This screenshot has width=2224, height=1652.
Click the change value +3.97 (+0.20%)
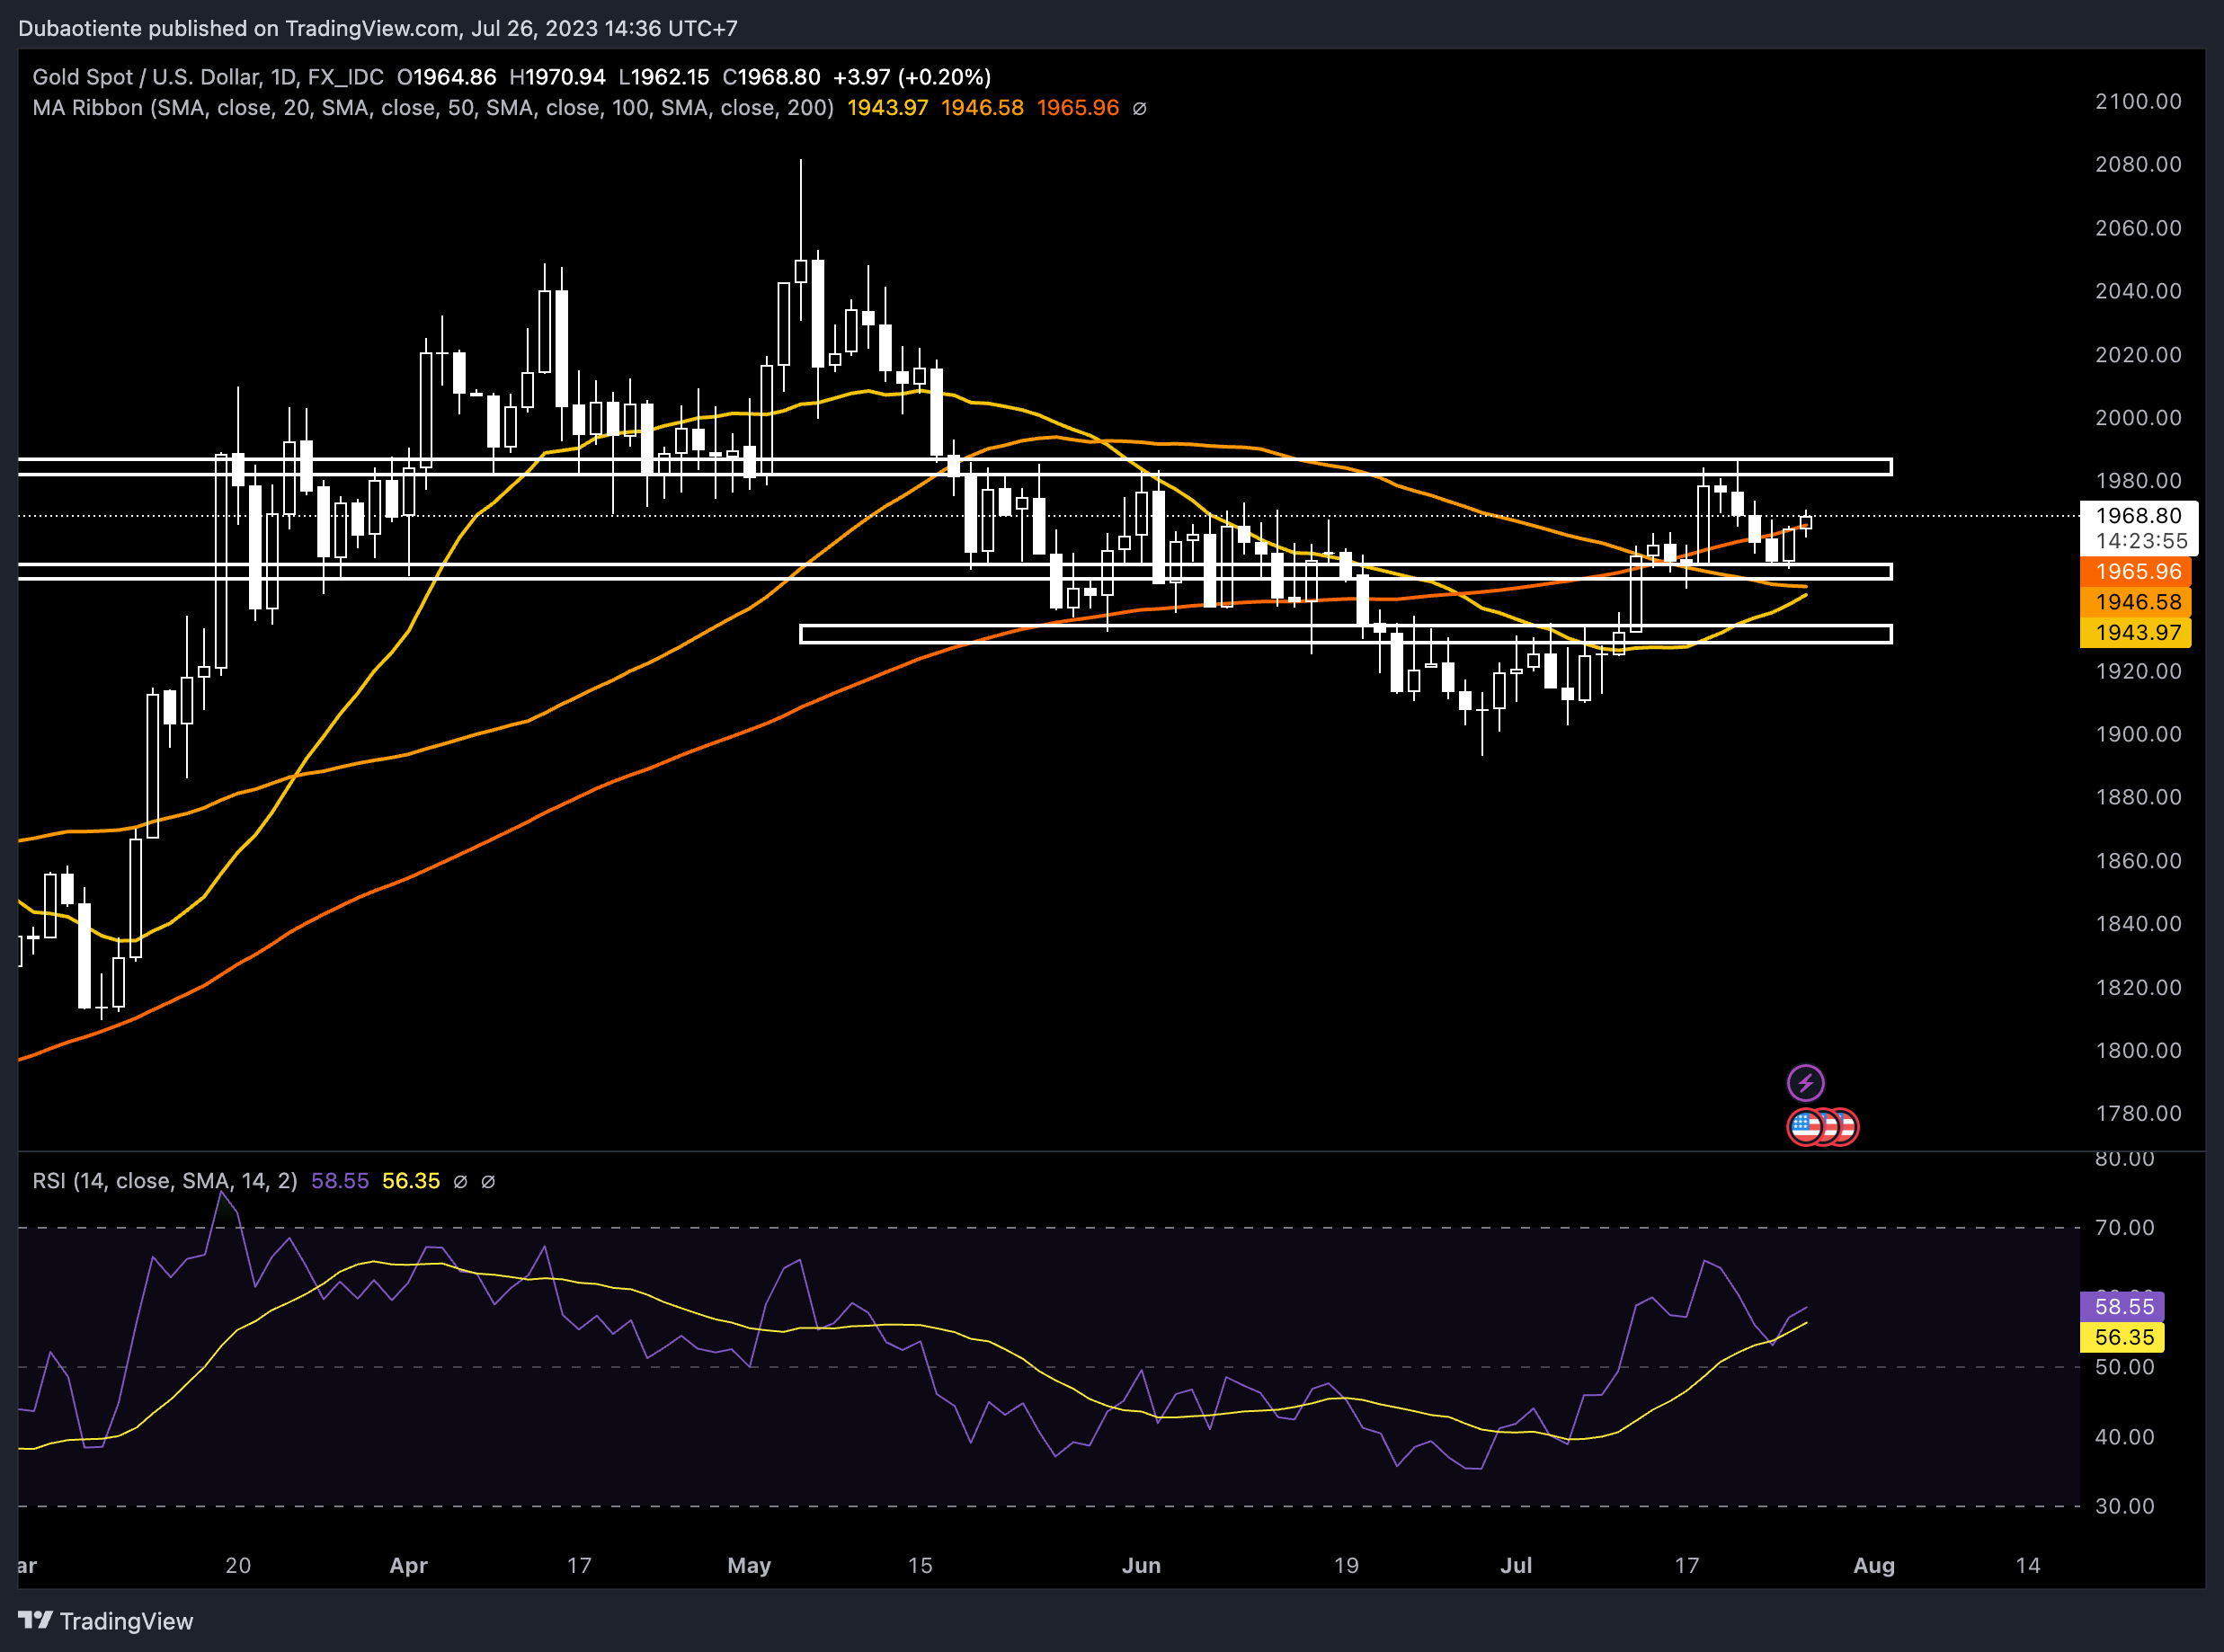912,77
